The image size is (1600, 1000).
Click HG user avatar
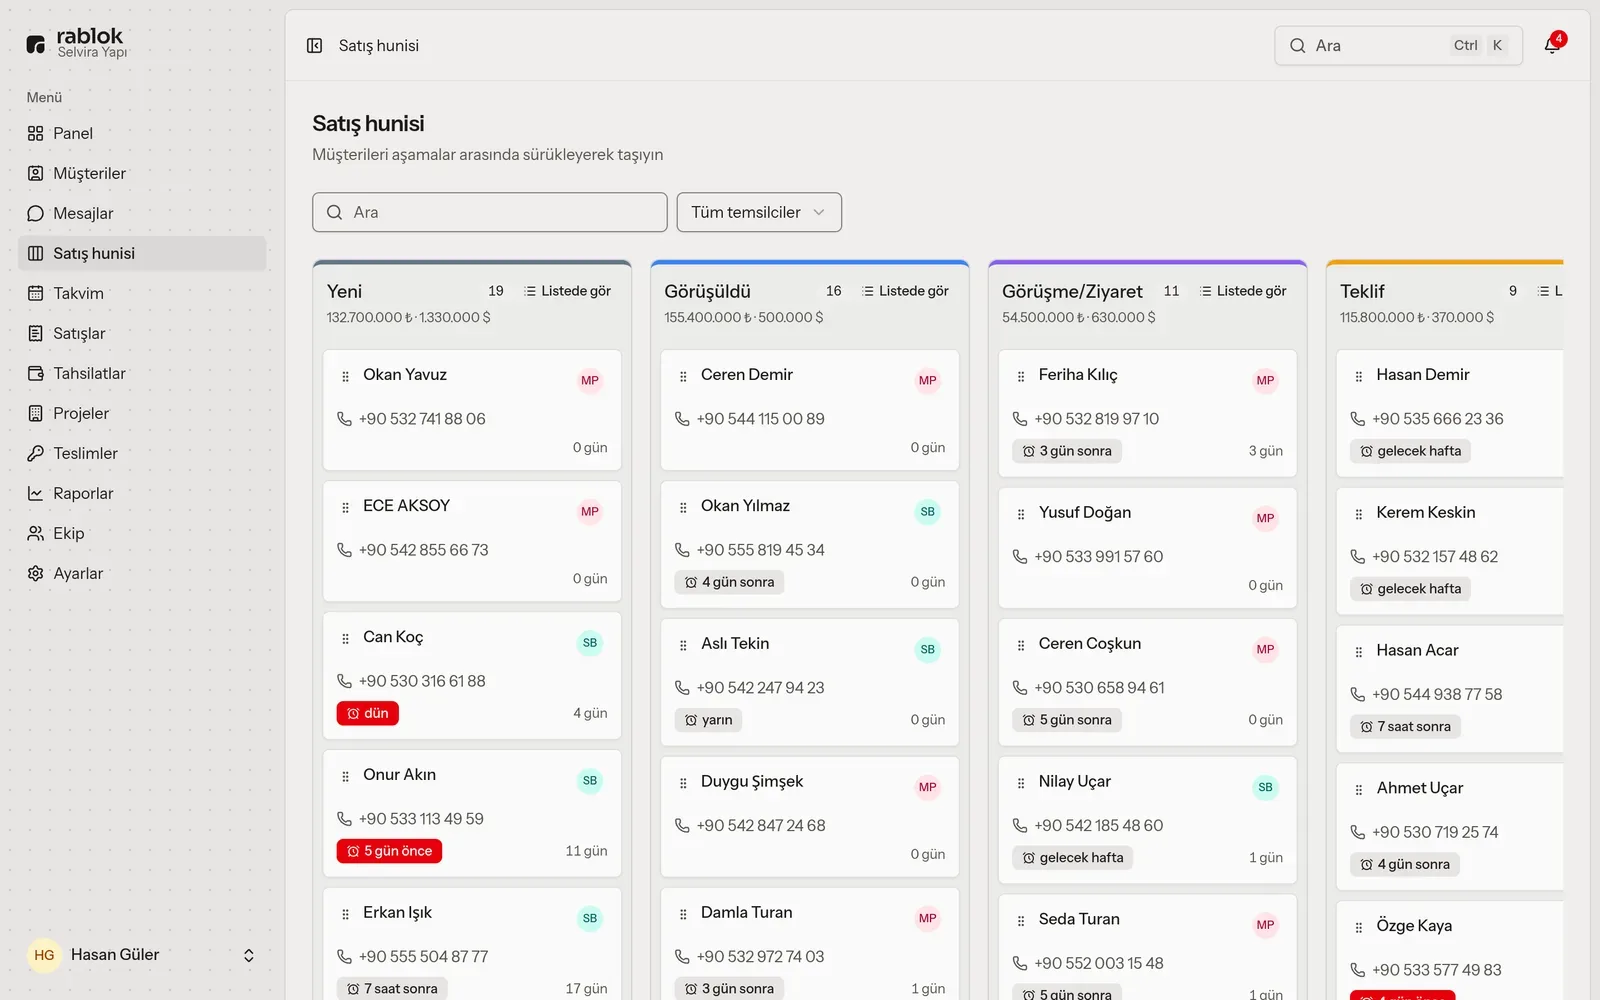pos(44,955)
